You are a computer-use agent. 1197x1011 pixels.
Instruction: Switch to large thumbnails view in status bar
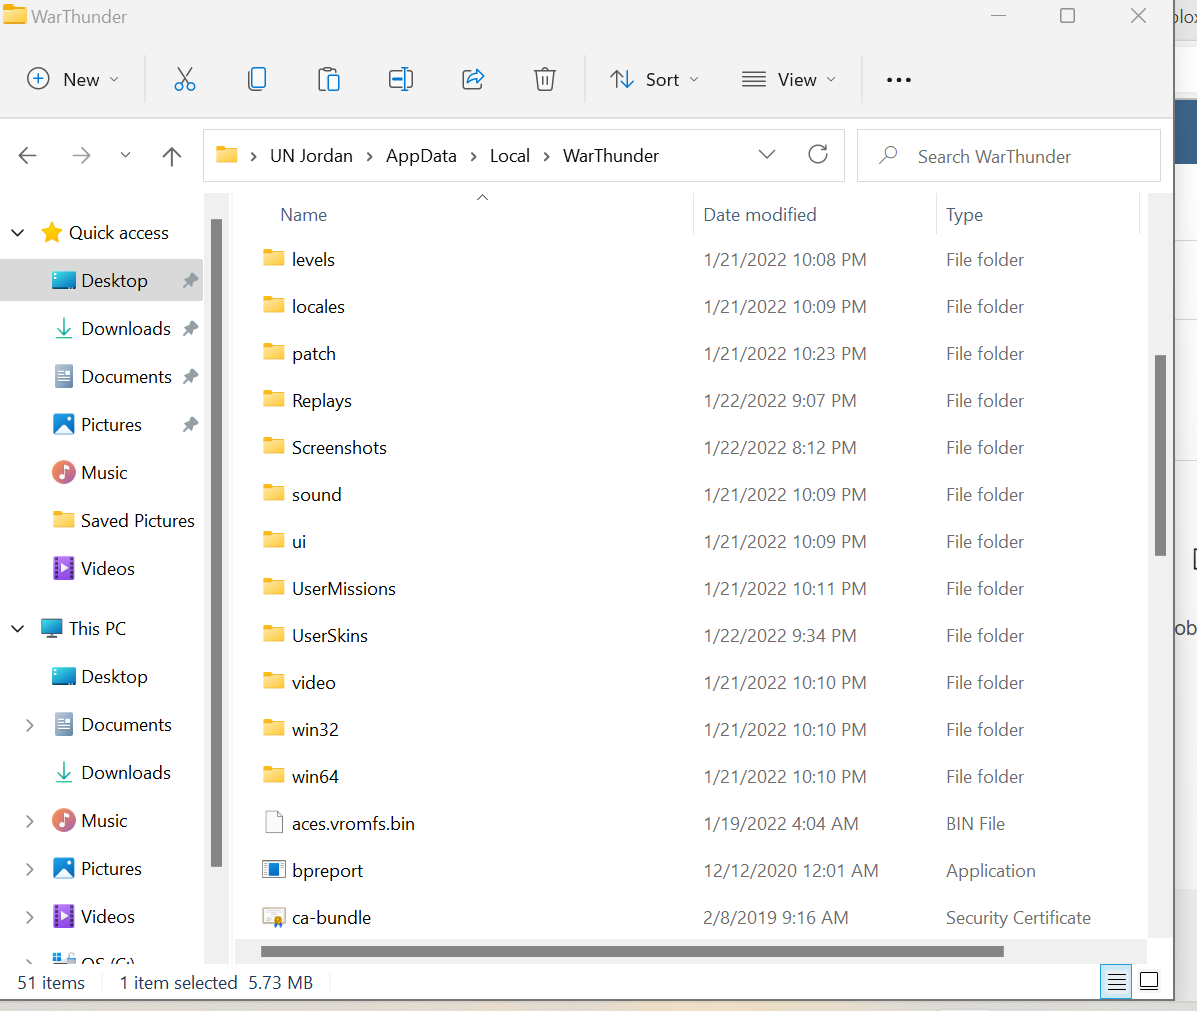1148,981
